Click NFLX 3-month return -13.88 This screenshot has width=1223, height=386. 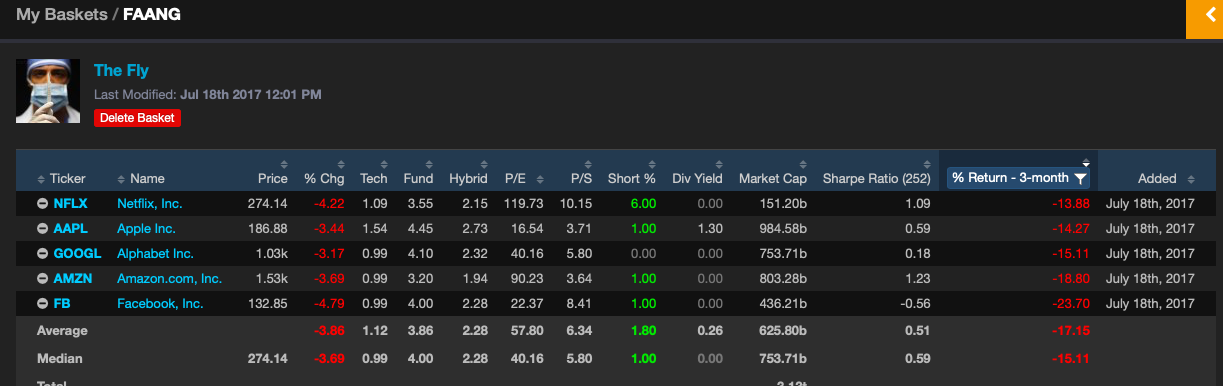pos(1072,203)
